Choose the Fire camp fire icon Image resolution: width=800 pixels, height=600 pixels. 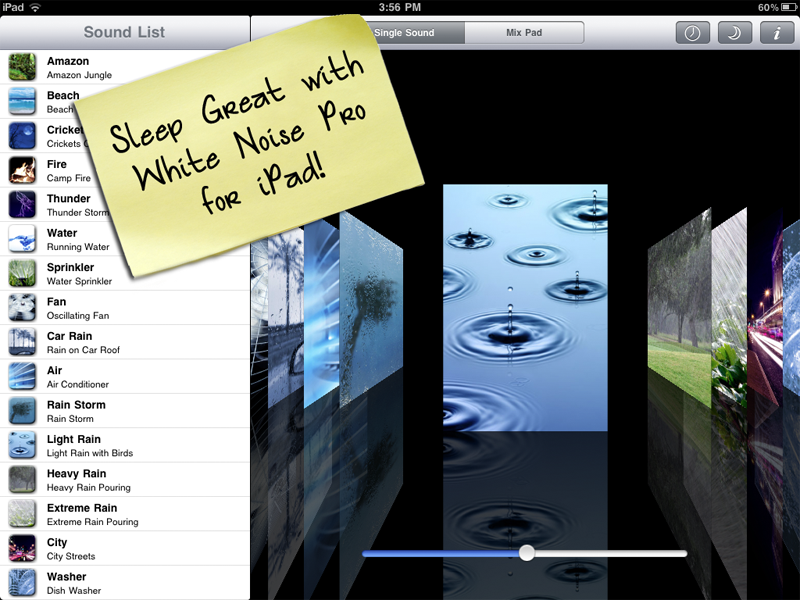(x=22, y=170)
